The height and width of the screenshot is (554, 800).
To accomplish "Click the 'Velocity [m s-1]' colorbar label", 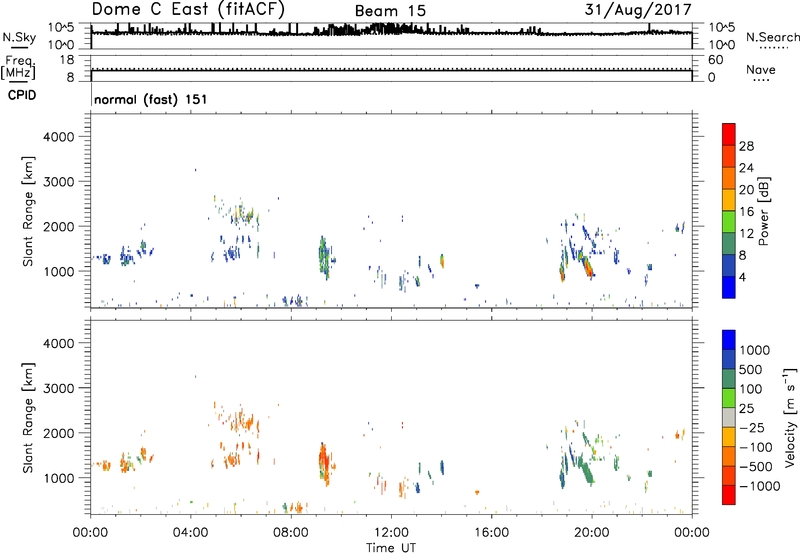I will [x=790, y=417].
